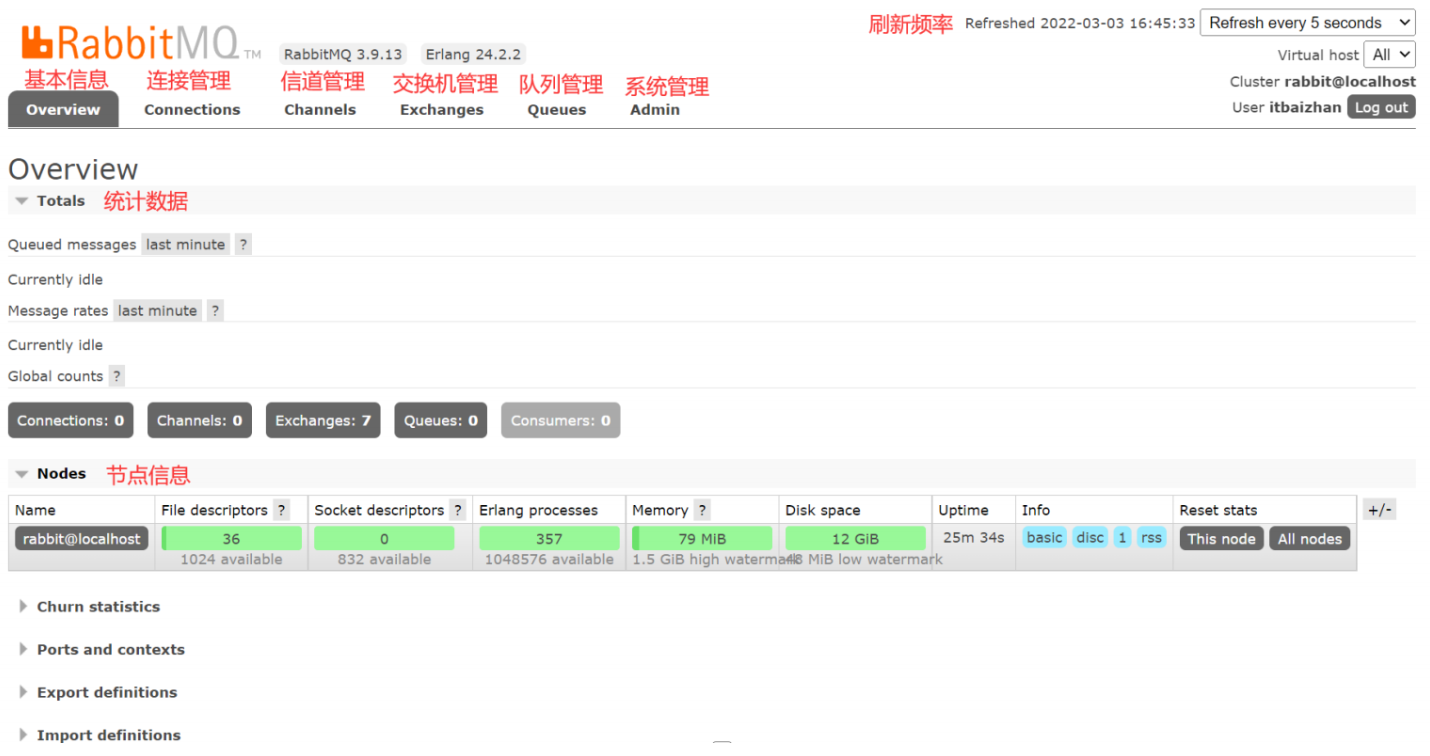Image resolution: width=1430 pixels, height=756 pixels.
Task: Expand Import definitions section
Action: 99,735
